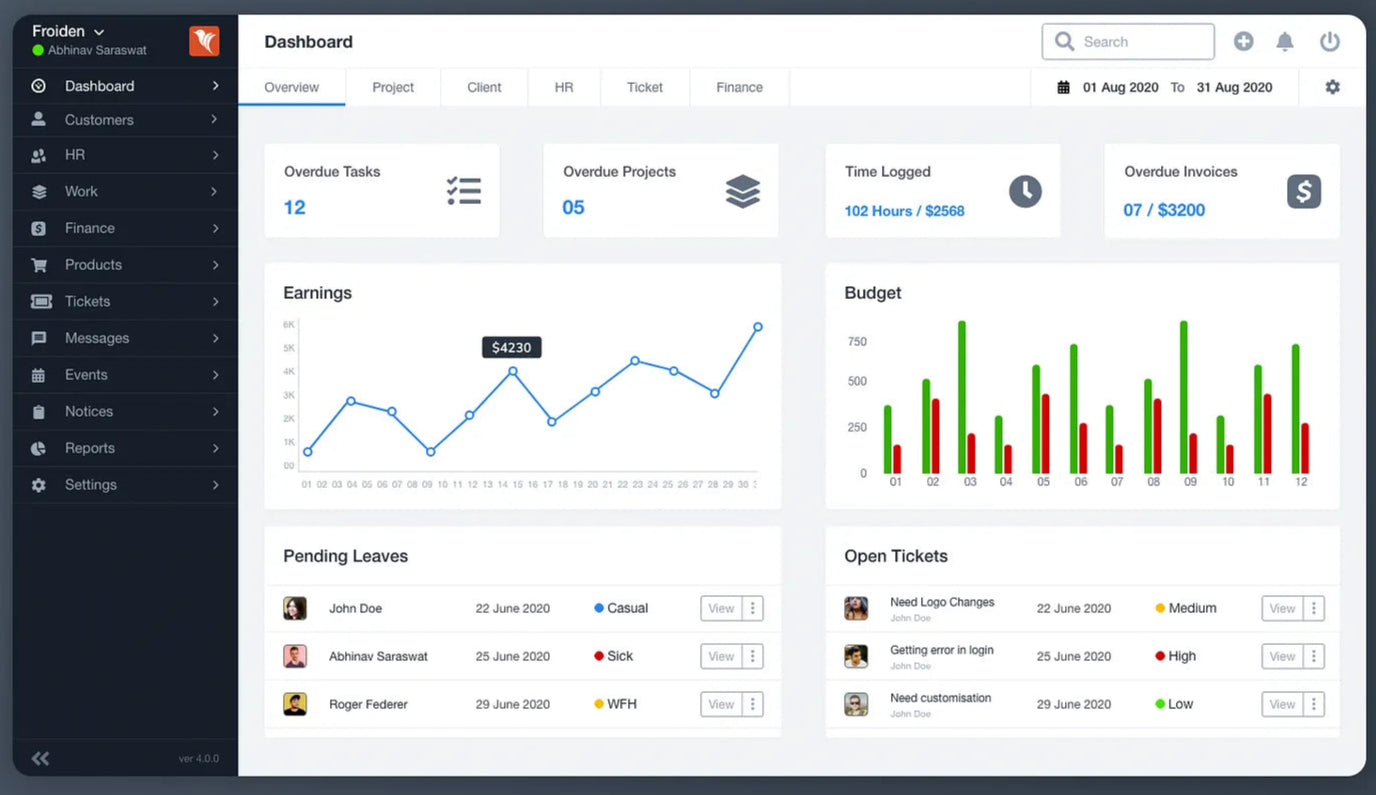The height and width of the screenshot is (795, 1376).
Task: Click the Overdue Tasks checklist icon
Action: pos(464,191)
